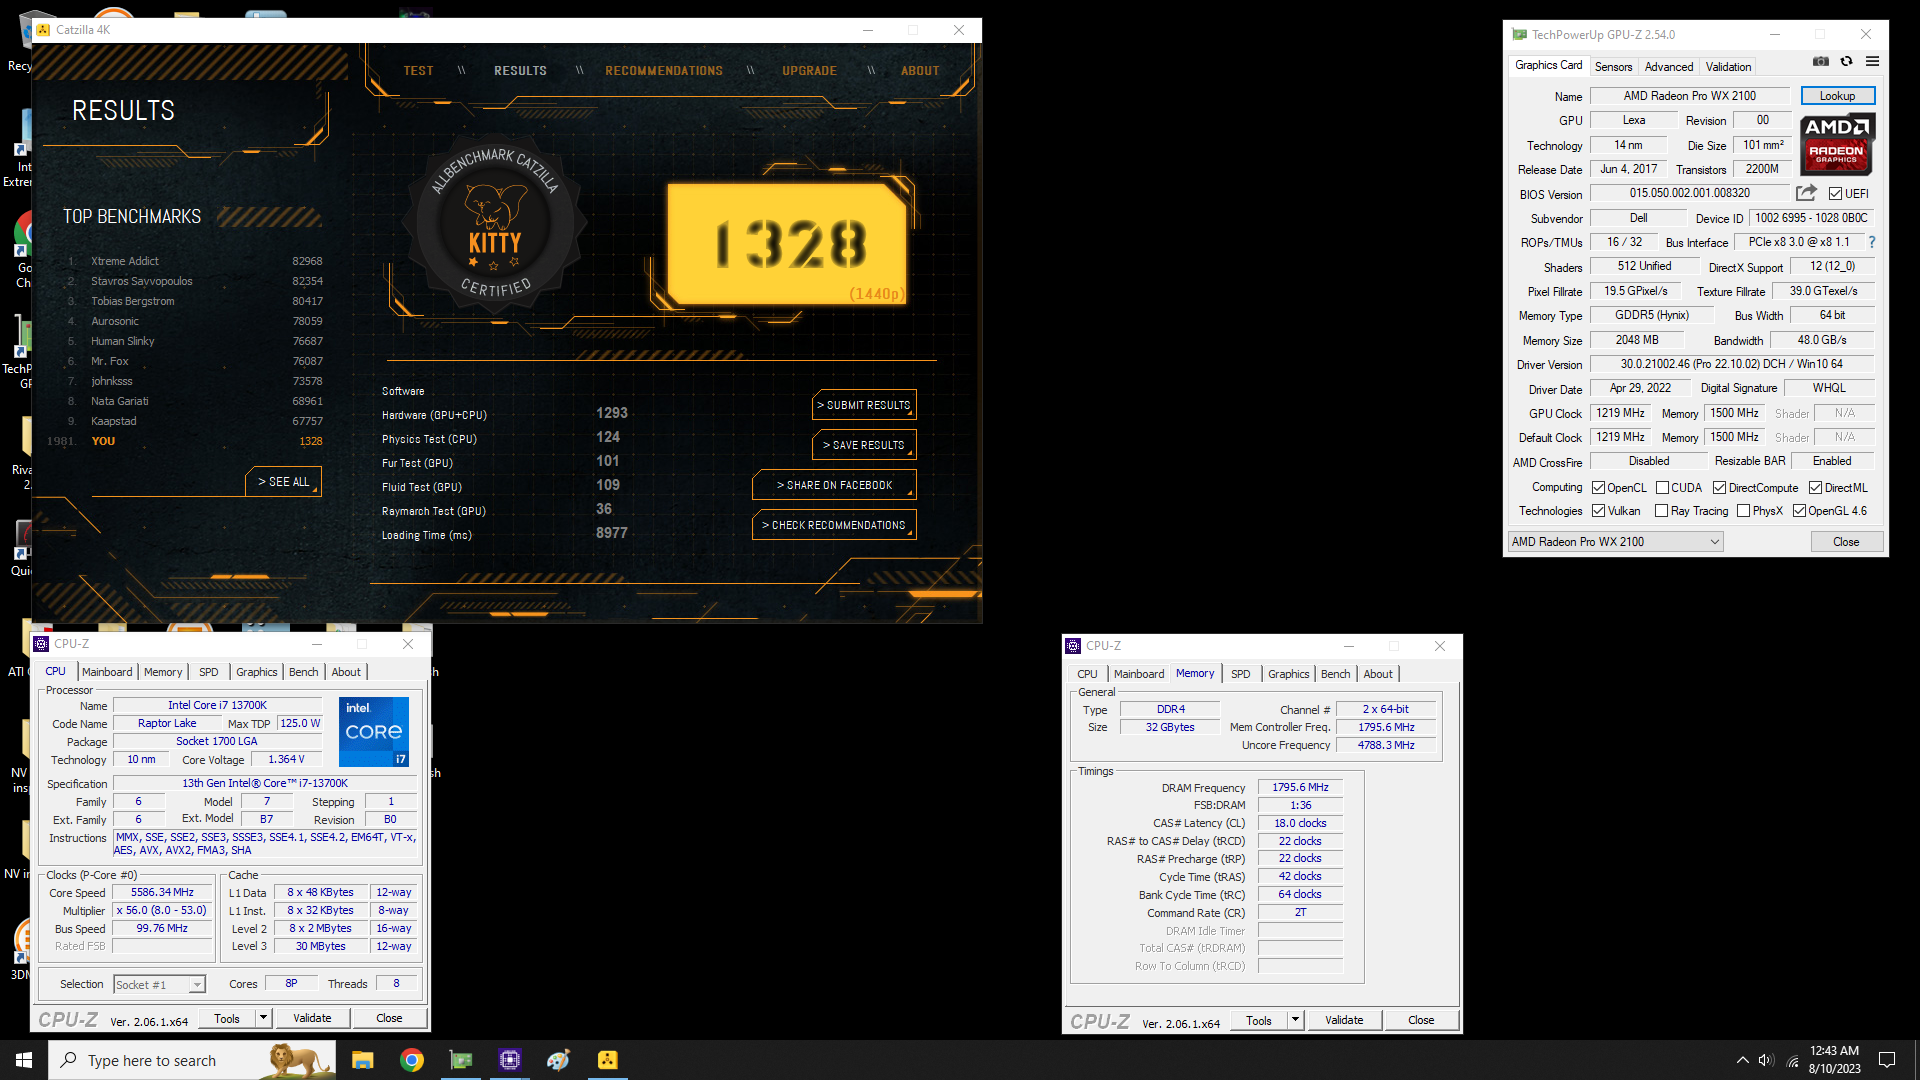The width and height of the screenshot is (1920, 1080).
Task: Click the Windows search box
Action: pos(192,1060)
